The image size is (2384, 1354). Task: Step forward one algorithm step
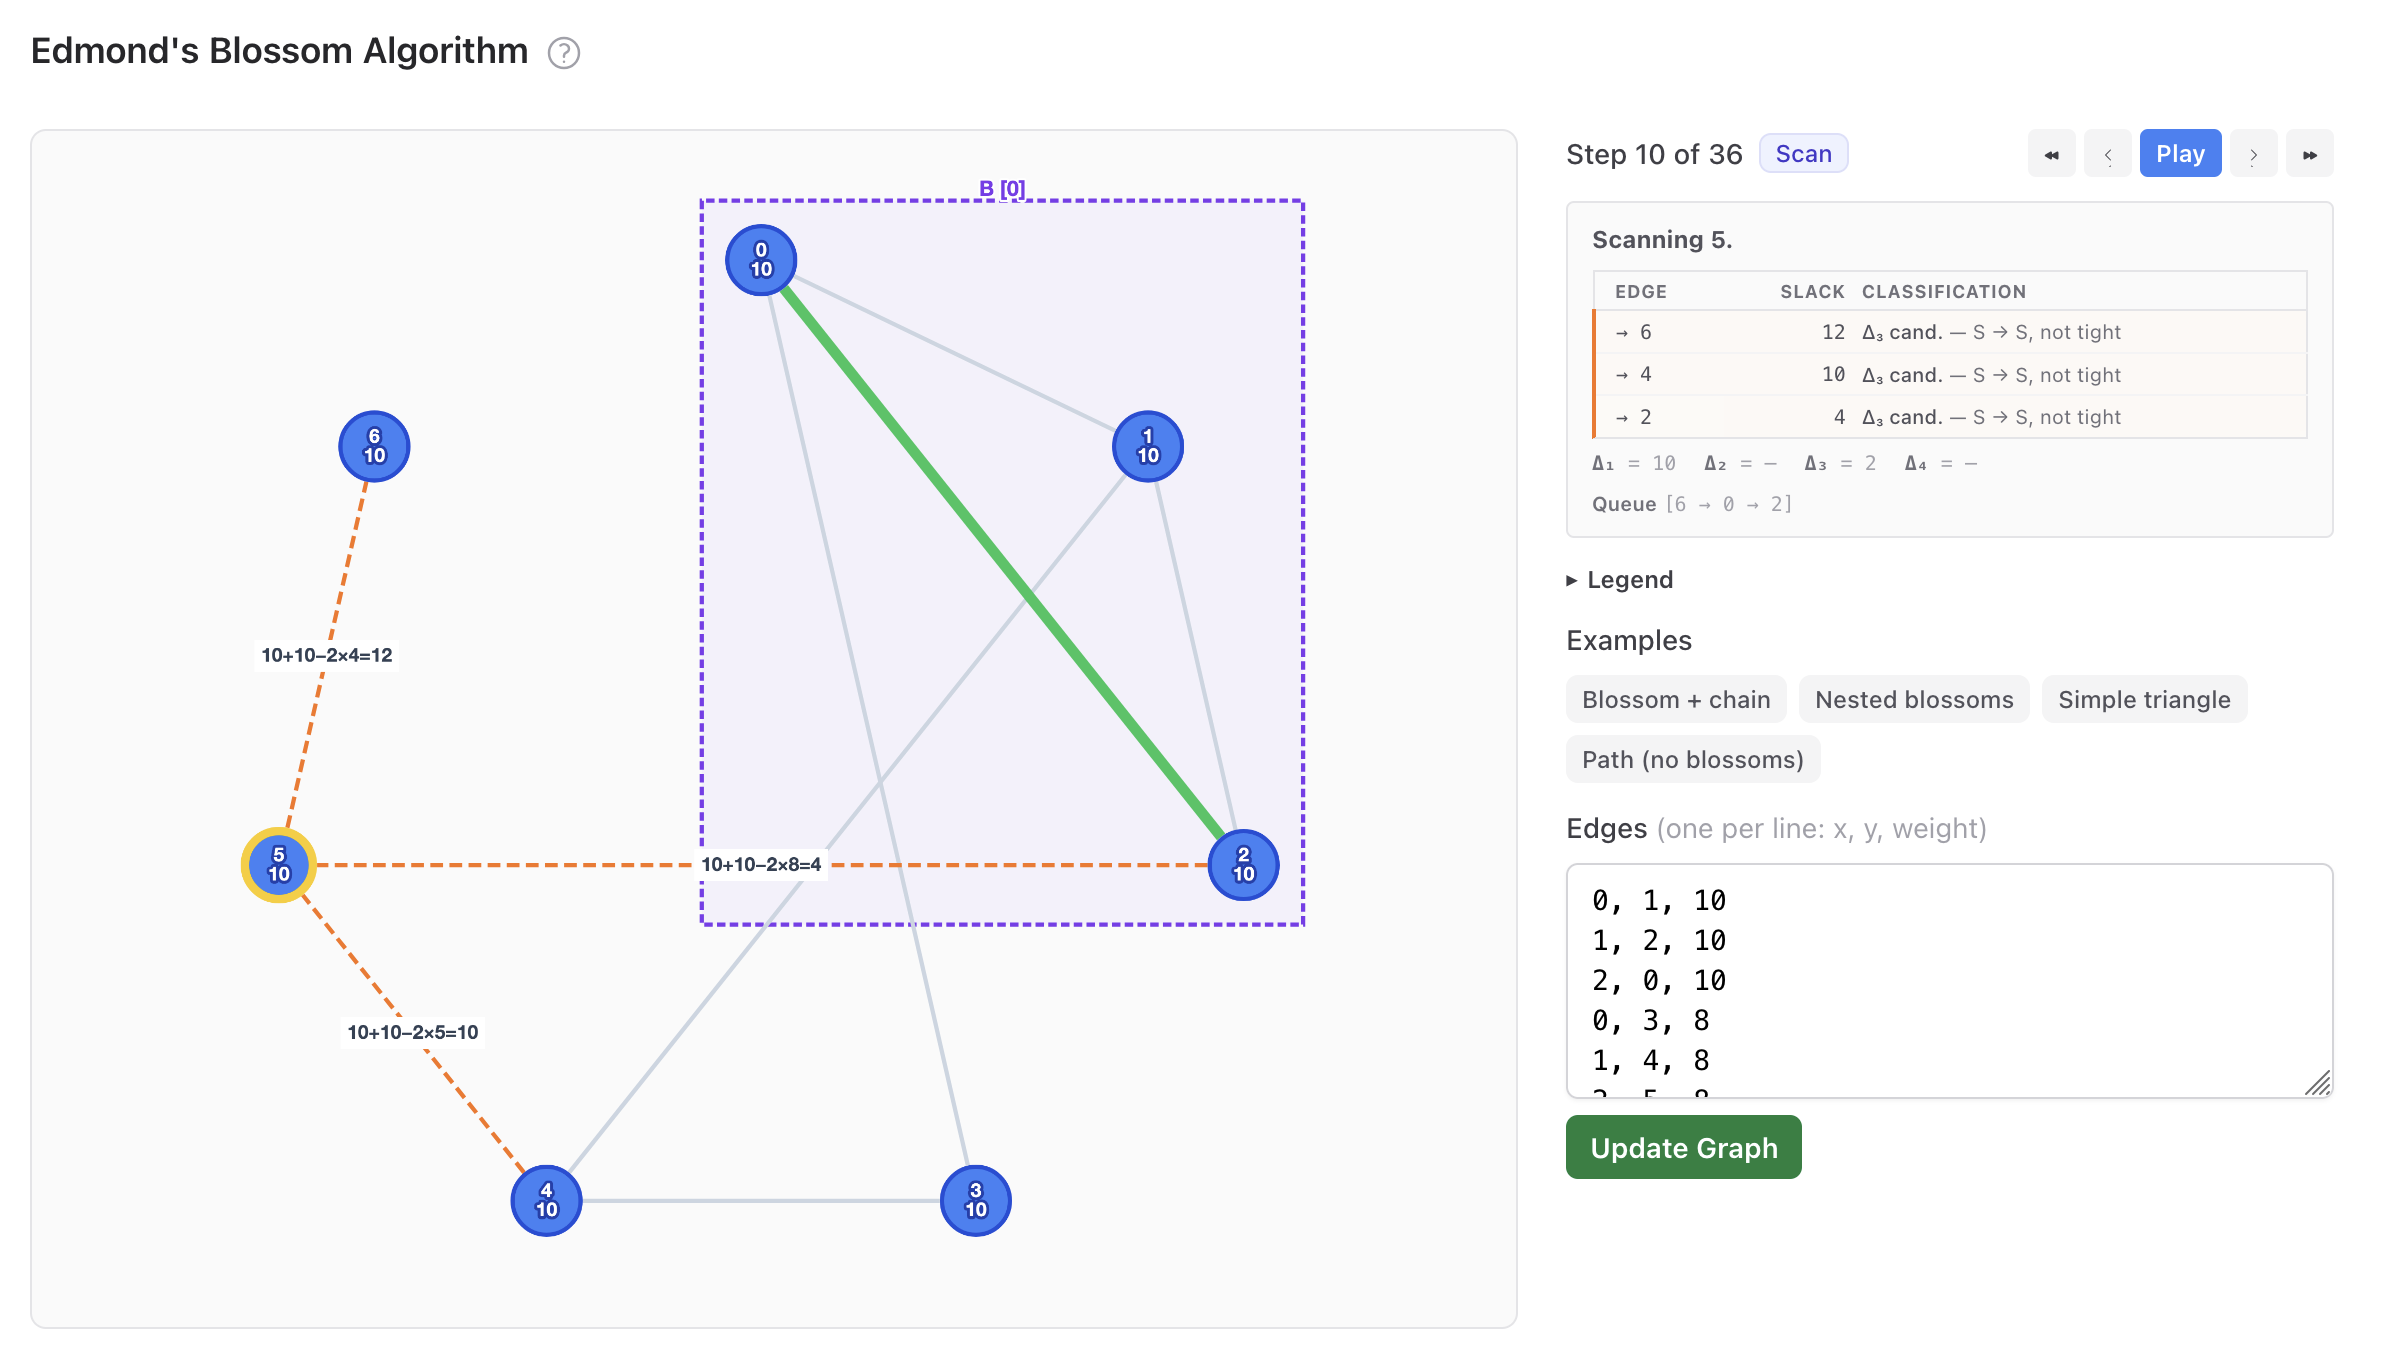pyautogui.click(x=2254, y=153)
